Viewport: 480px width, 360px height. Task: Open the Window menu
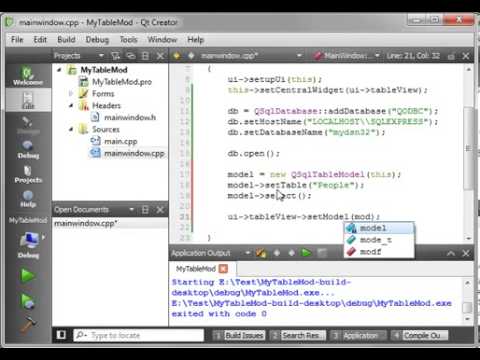click(x=162, y=40)
